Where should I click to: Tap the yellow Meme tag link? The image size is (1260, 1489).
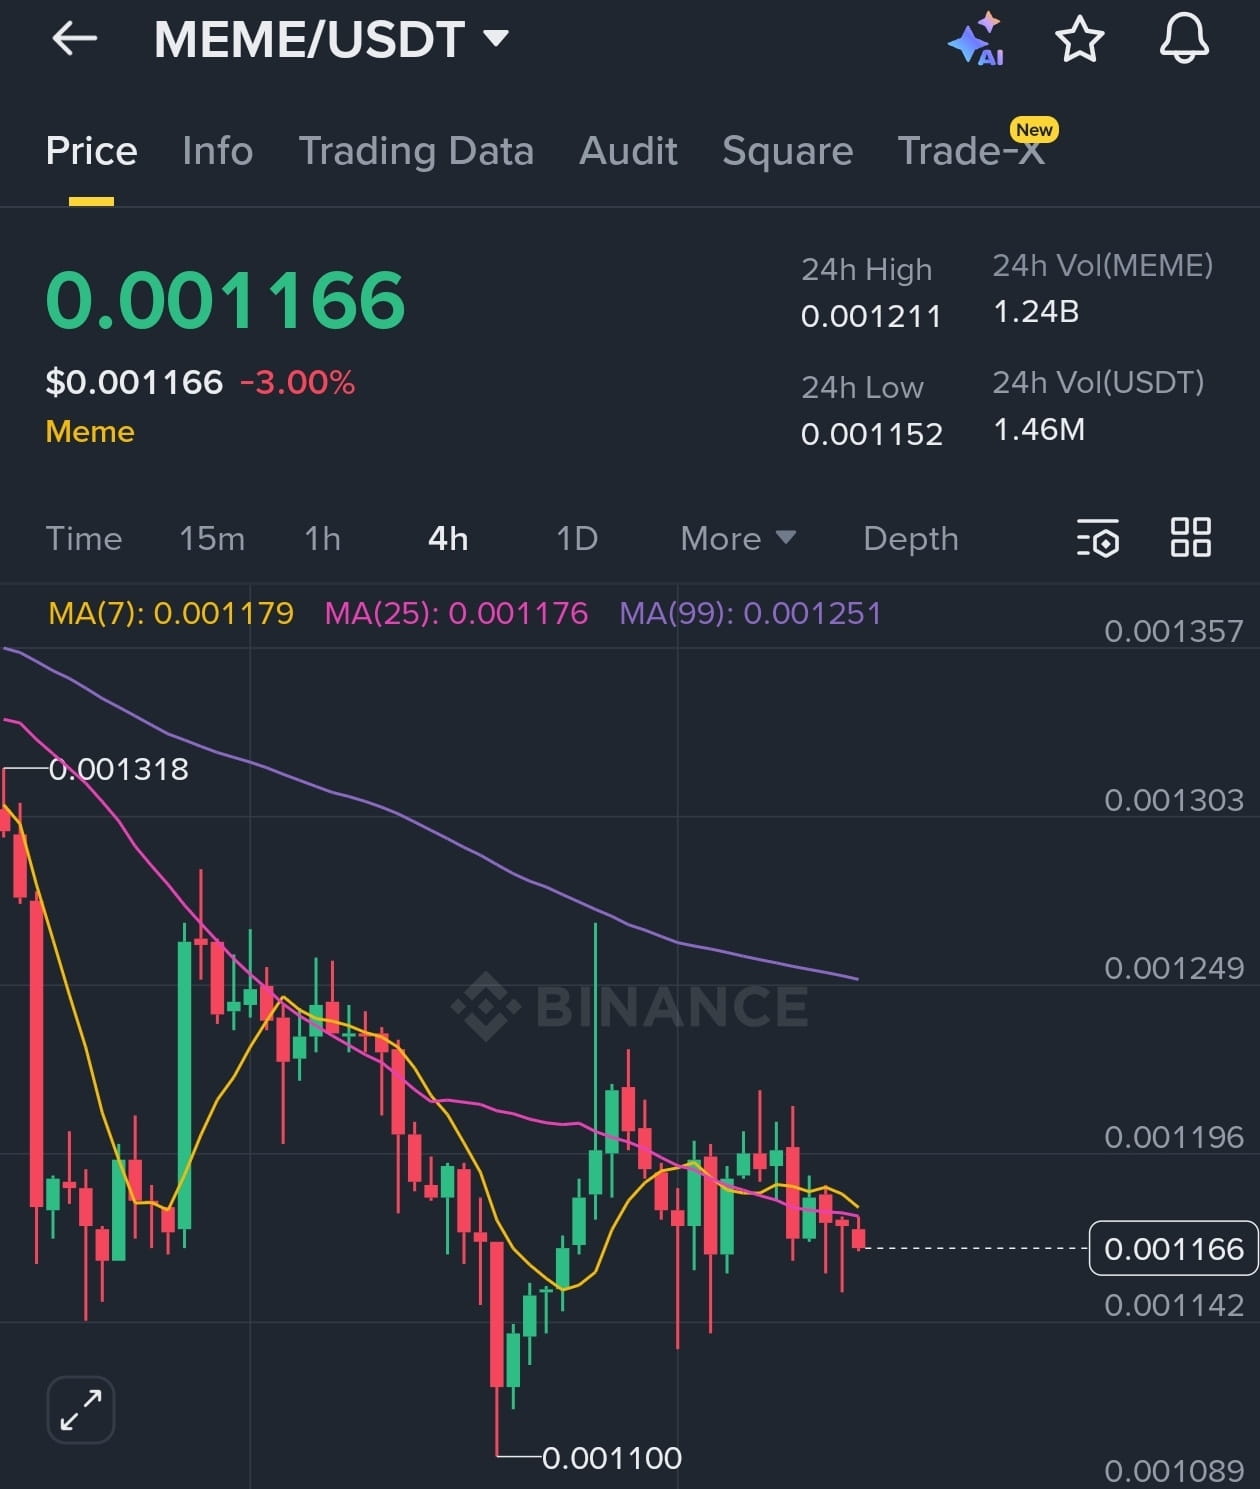(x=90, y=432)
